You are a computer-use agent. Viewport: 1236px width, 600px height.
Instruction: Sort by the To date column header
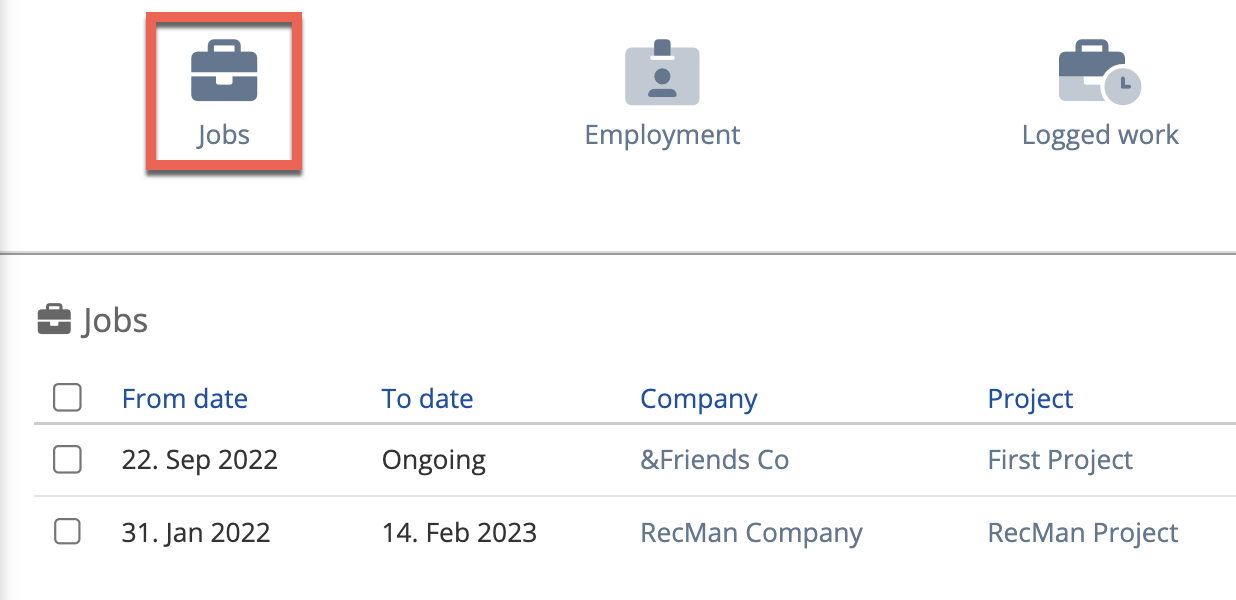(427, 399)
